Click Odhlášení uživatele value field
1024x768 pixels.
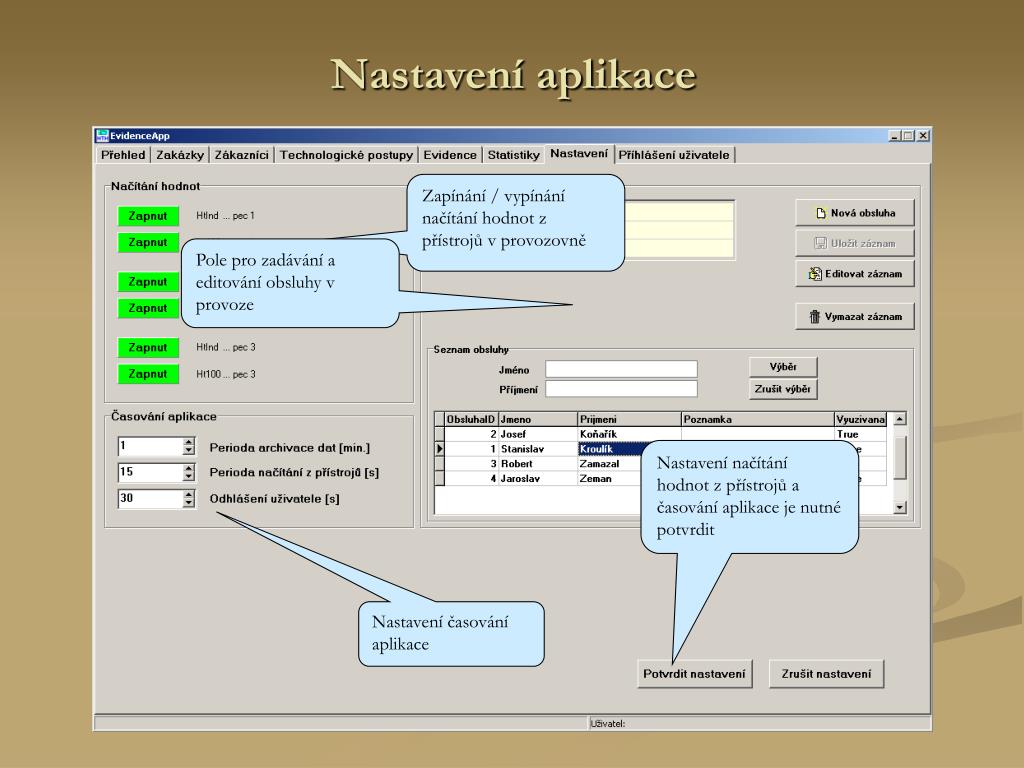(x=150, y=498)
